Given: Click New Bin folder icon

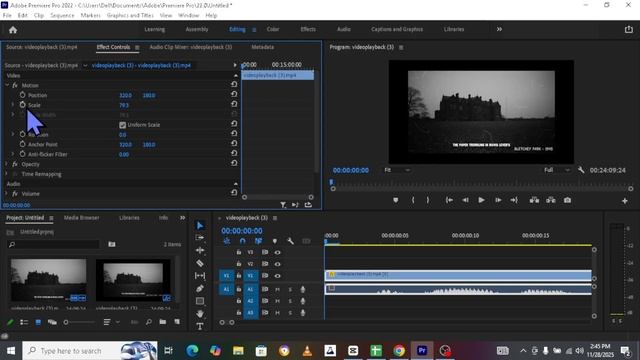Looking at the screenshot, I should (162, 322).
